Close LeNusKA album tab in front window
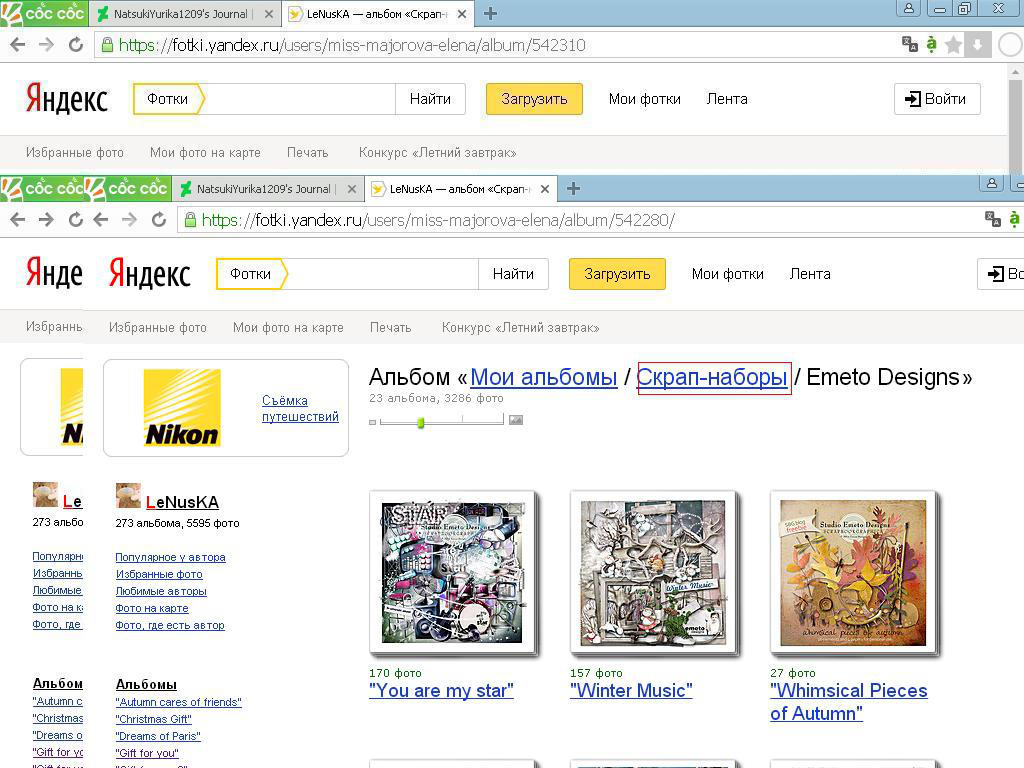Screen dimensions: 1024x768 coord(545,189)
